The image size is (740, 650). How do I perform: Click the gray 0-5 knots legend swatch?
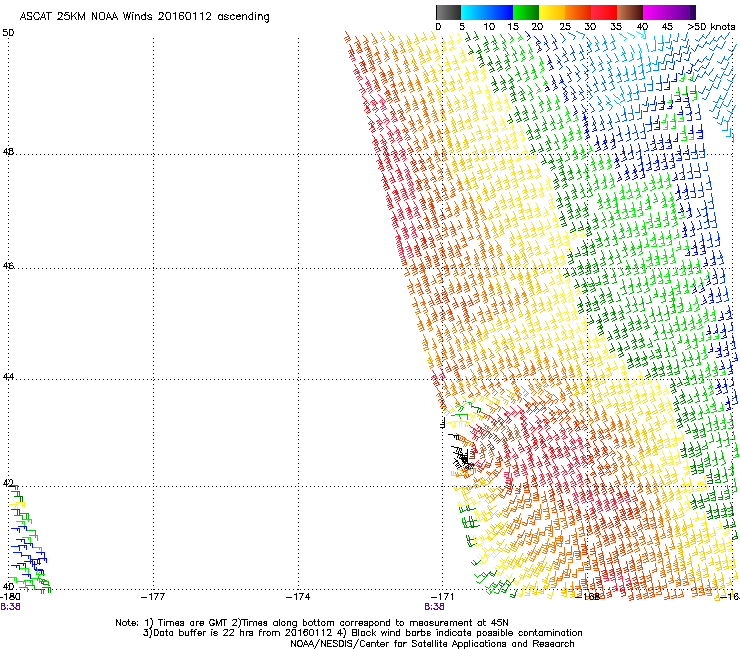tap(448, 12)
